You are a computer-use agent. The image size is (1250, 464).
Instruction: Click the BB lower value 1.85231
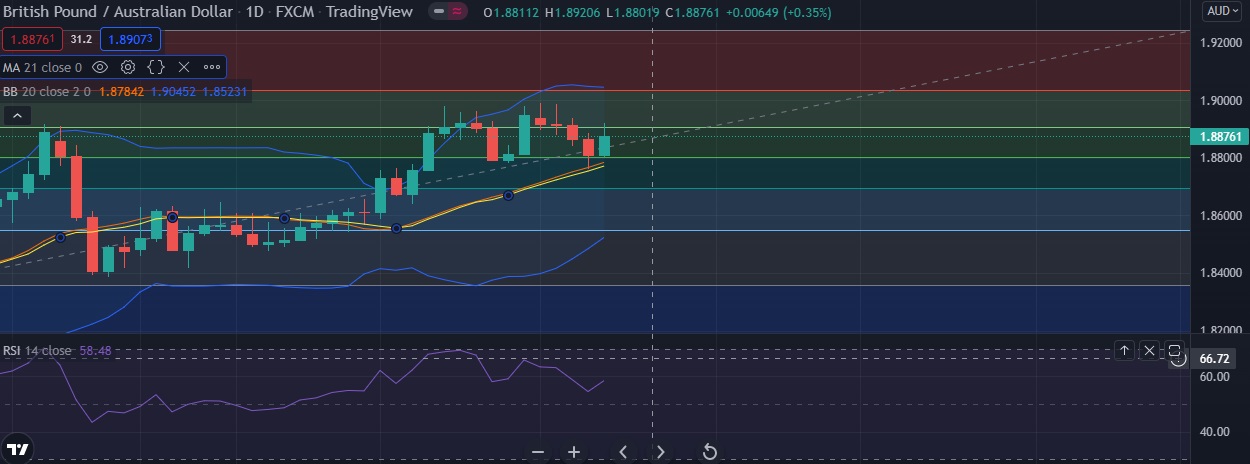[223, 91]
